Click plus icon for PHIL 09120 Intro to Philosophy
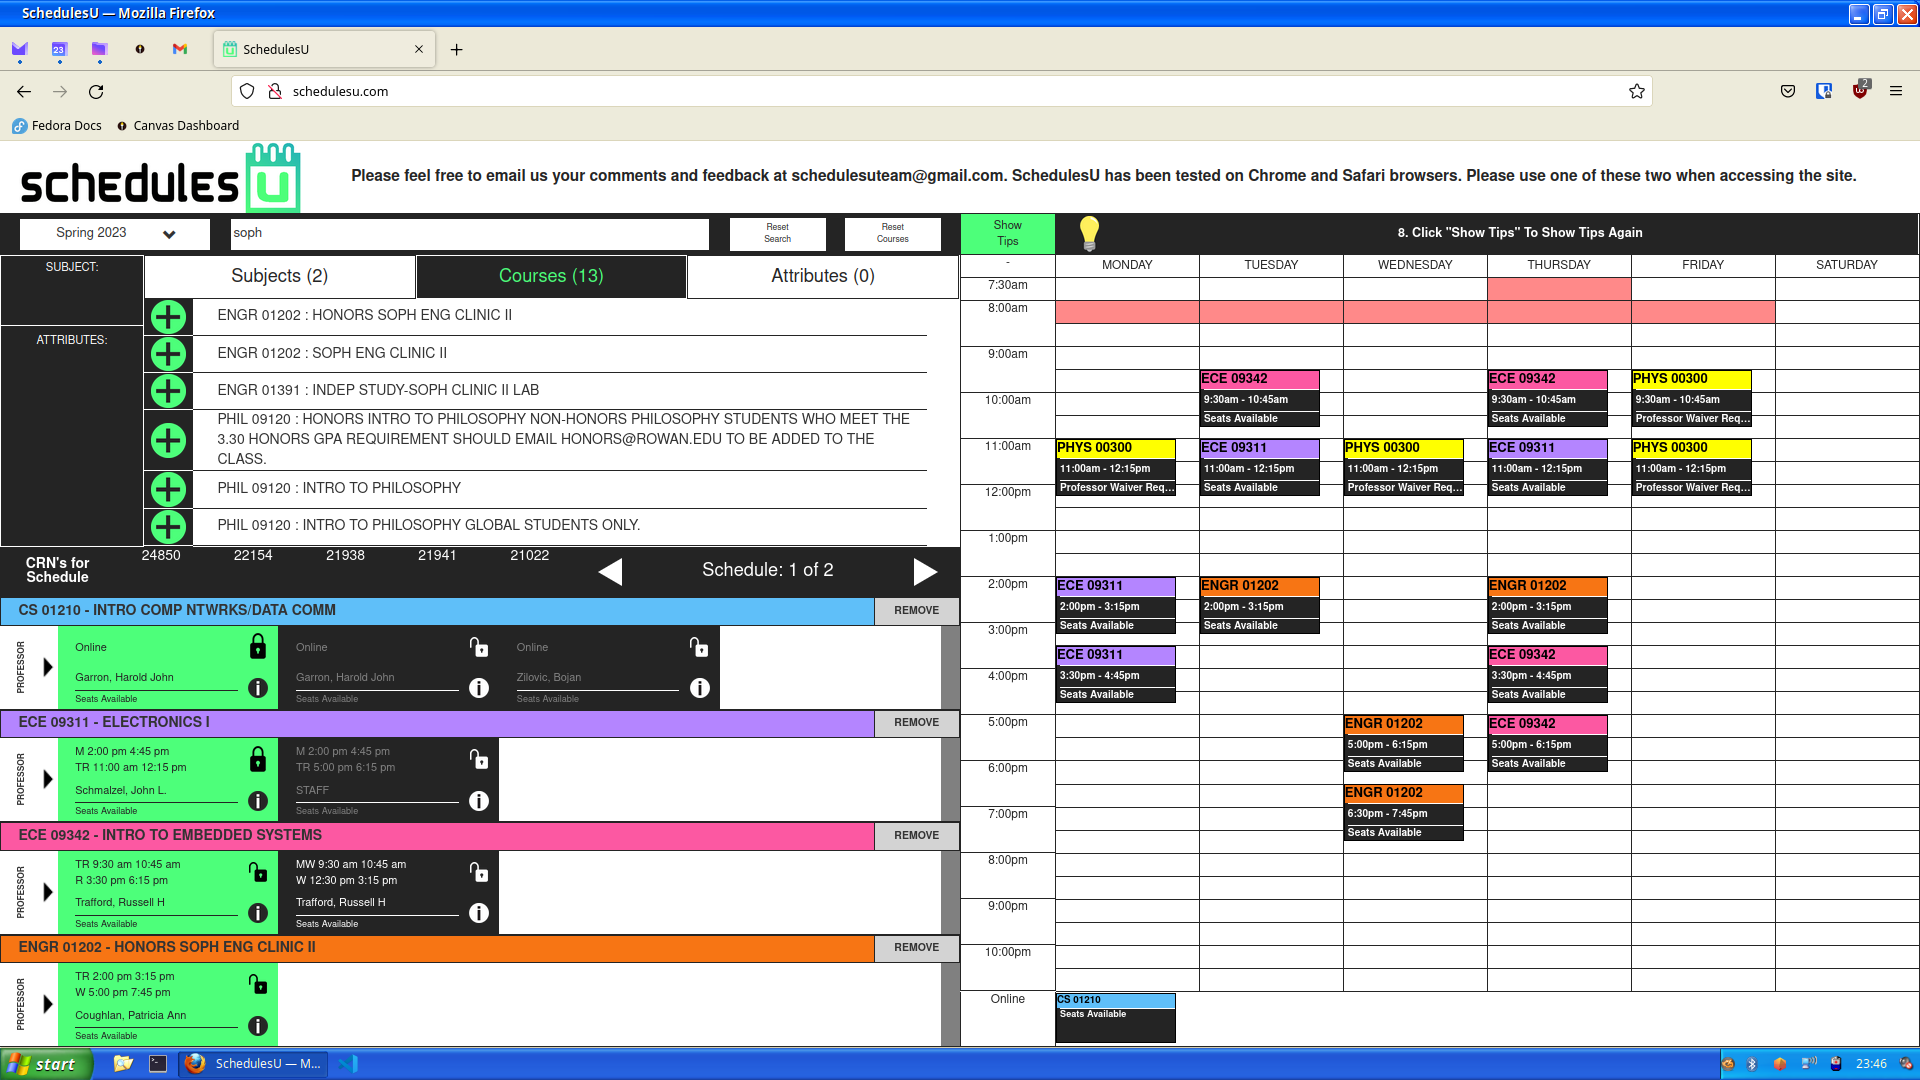 [x=168, y=489]
